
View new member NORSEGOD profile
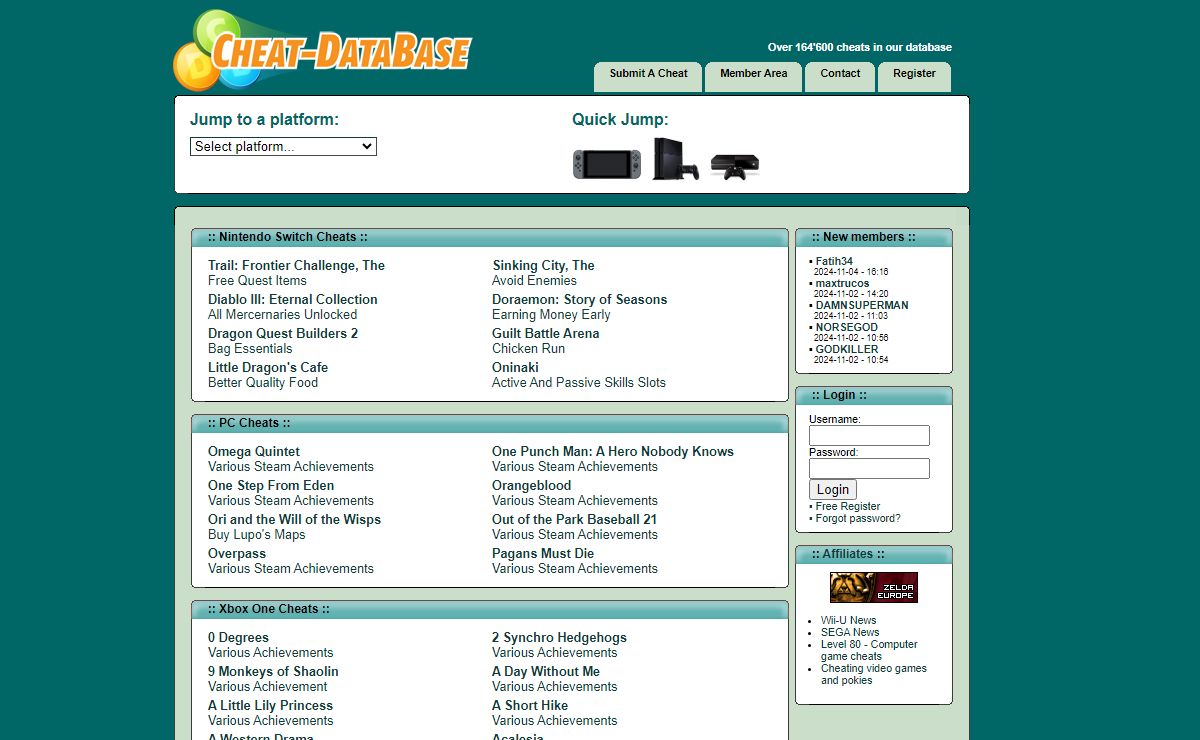(x=847, y=327)
